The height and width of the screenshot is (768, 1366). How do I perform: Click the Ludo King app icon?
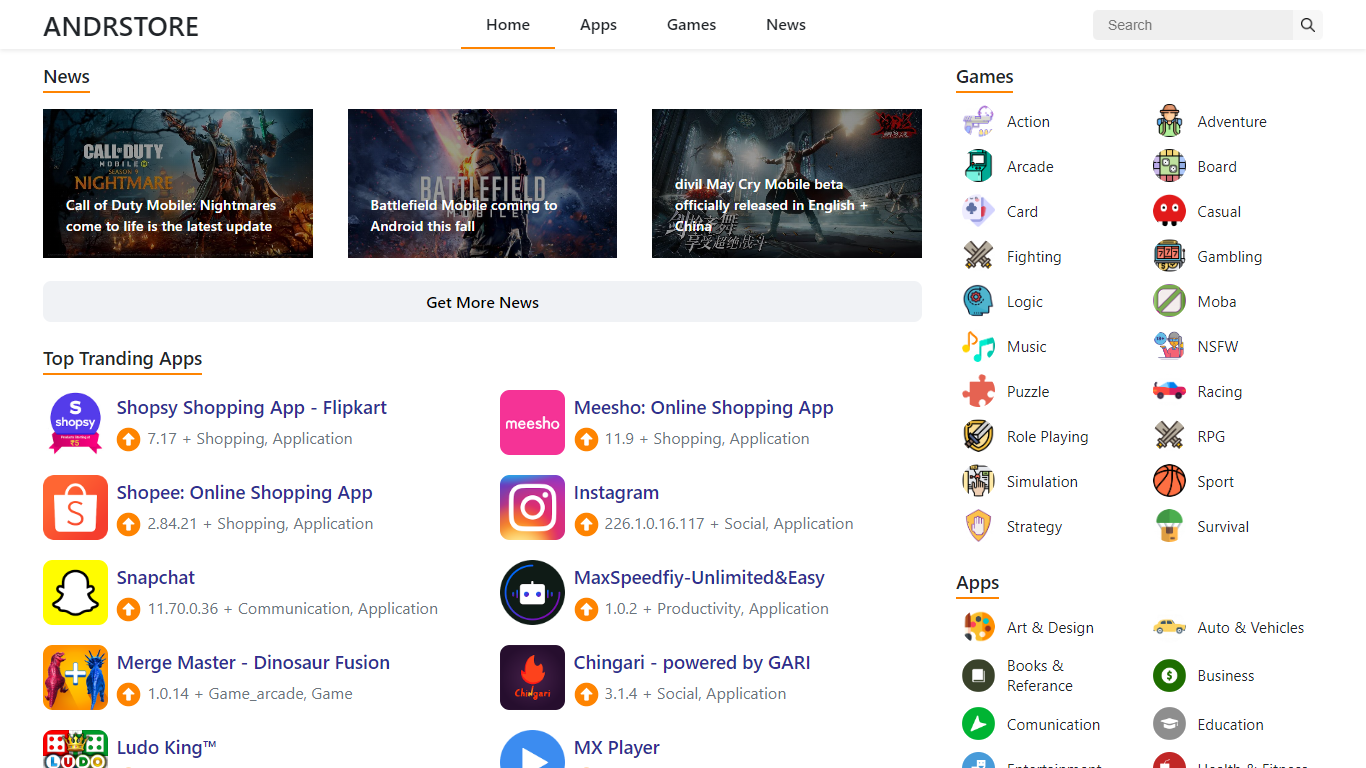[x=76, y=749]
